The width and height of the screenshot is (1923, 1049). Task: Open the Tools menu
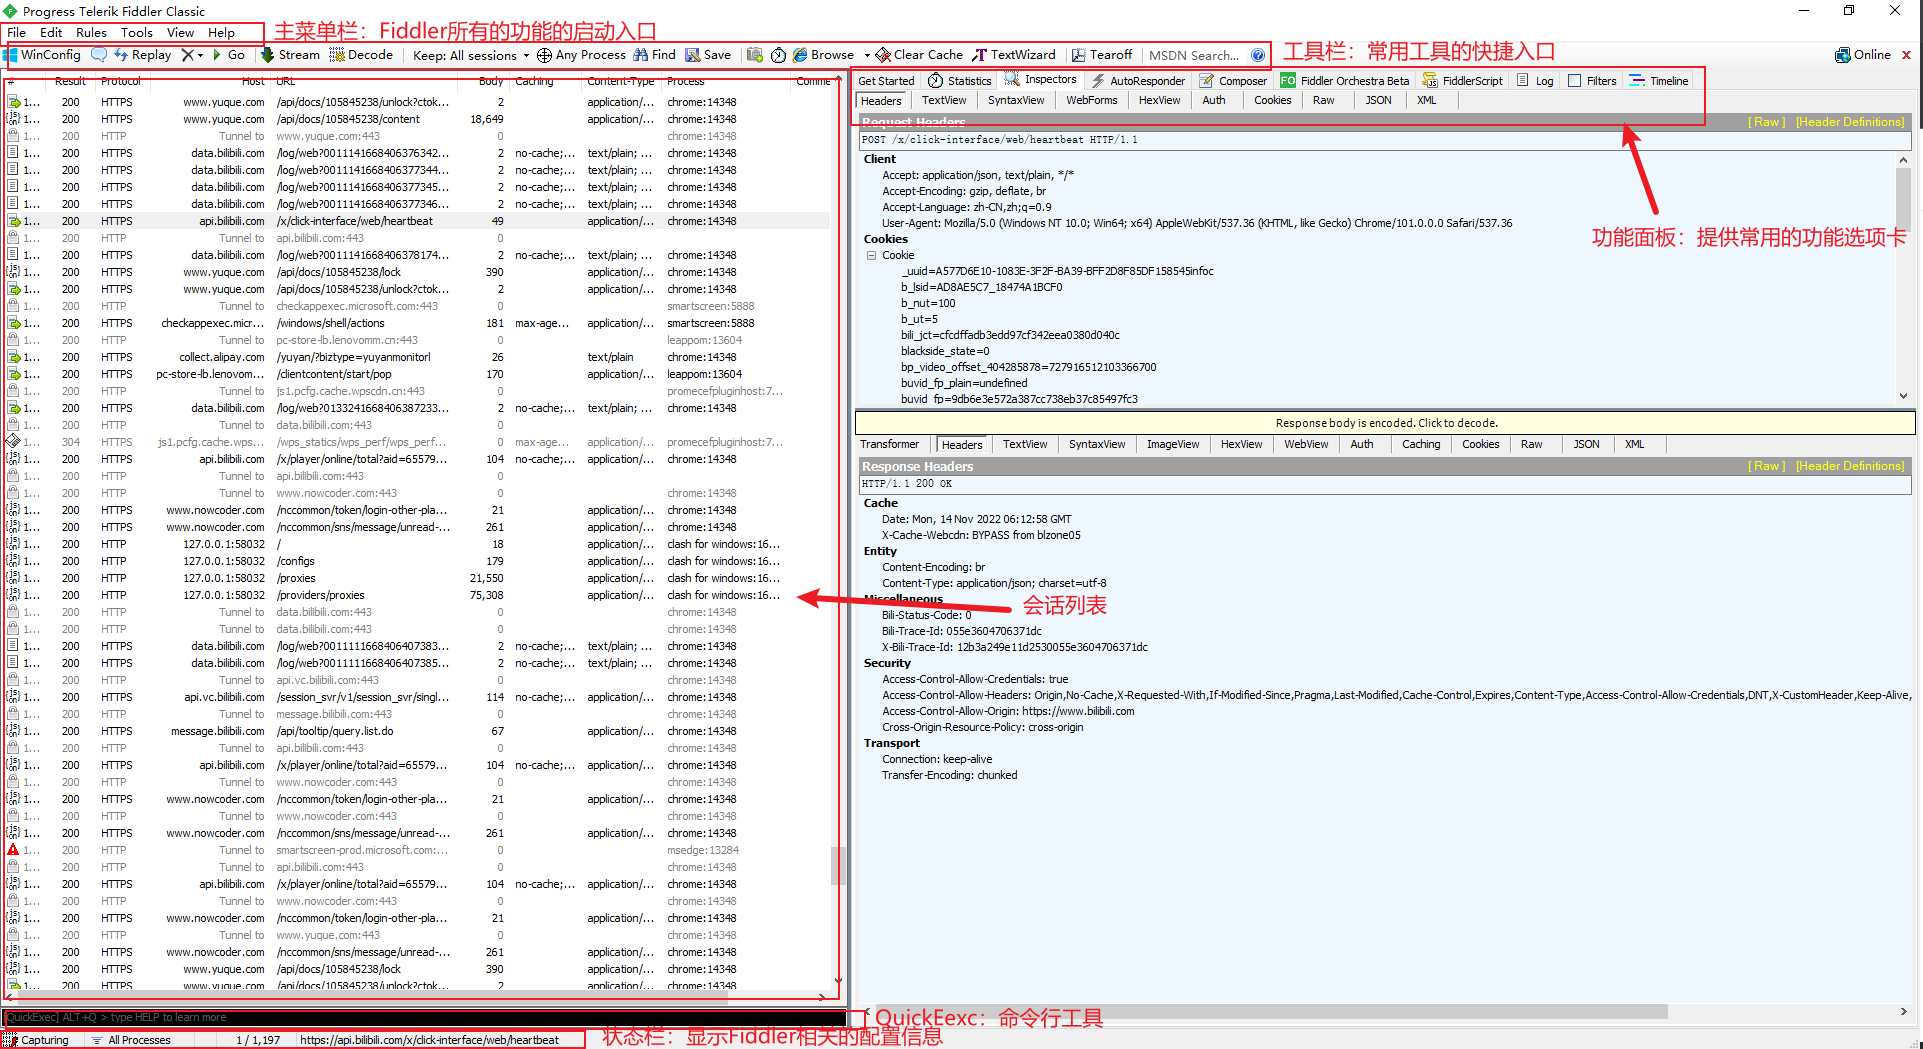[x=137, y=32]
